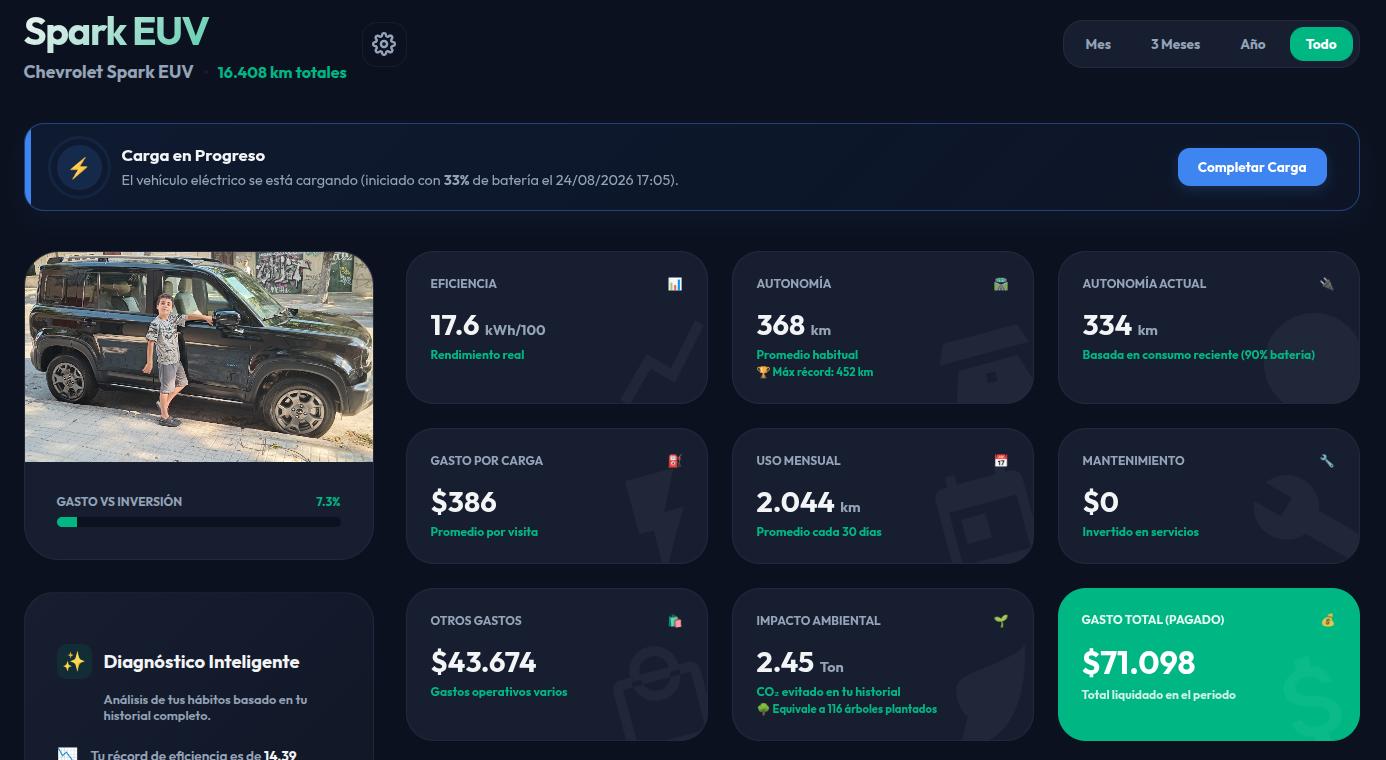Click the Máx récord: 452 km text
1386x760 pixels.
(x=822, y=372)
